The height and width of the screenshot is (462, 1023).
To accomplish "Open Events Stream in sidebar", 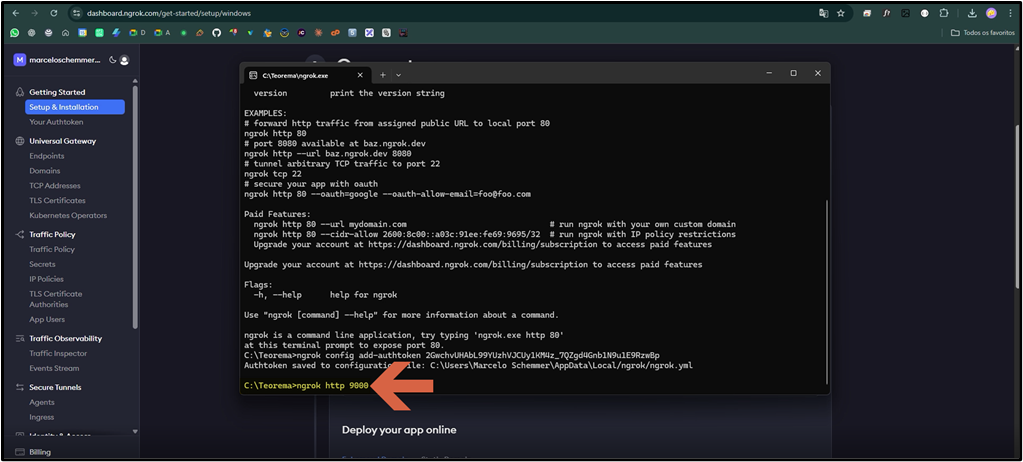I will pyautogui.click(x=54, y=369).
